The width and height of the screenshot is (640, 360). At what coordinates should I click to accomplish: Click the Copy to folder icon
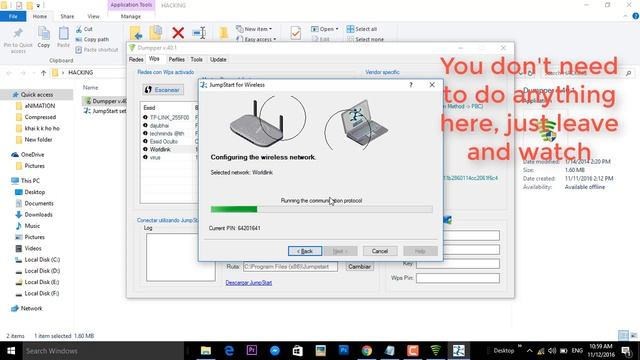tap(156, 33)
